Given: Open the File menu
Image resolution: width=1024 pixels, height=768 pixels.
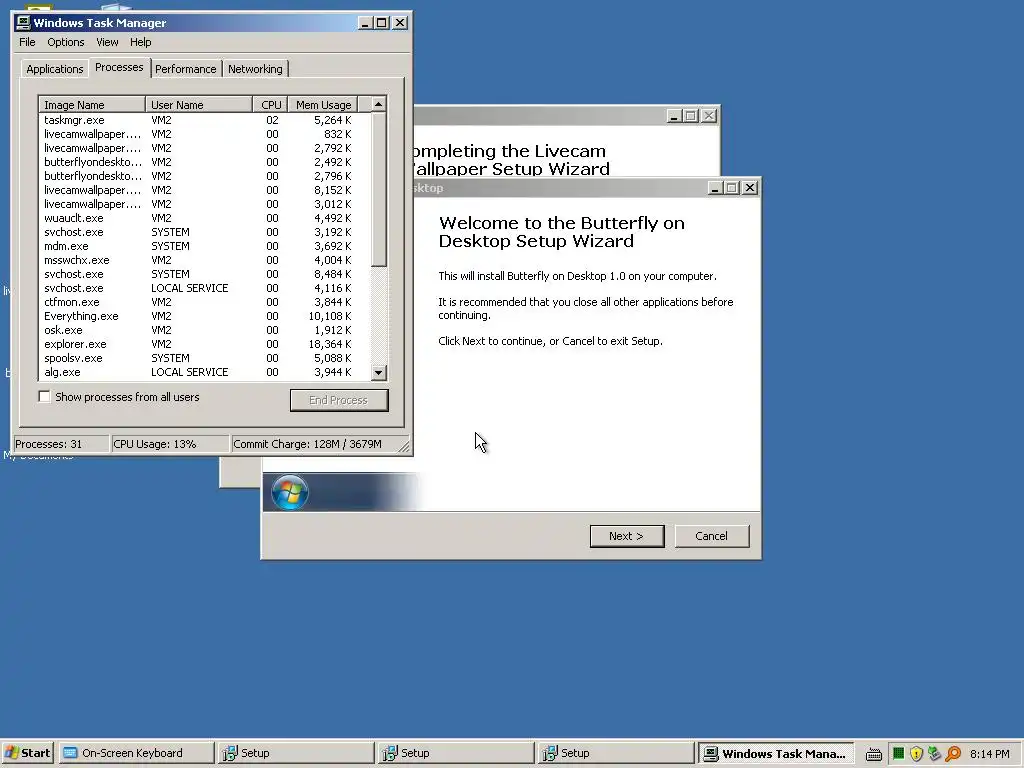Looking at the screenshot, I should click(x=27, y=42).
